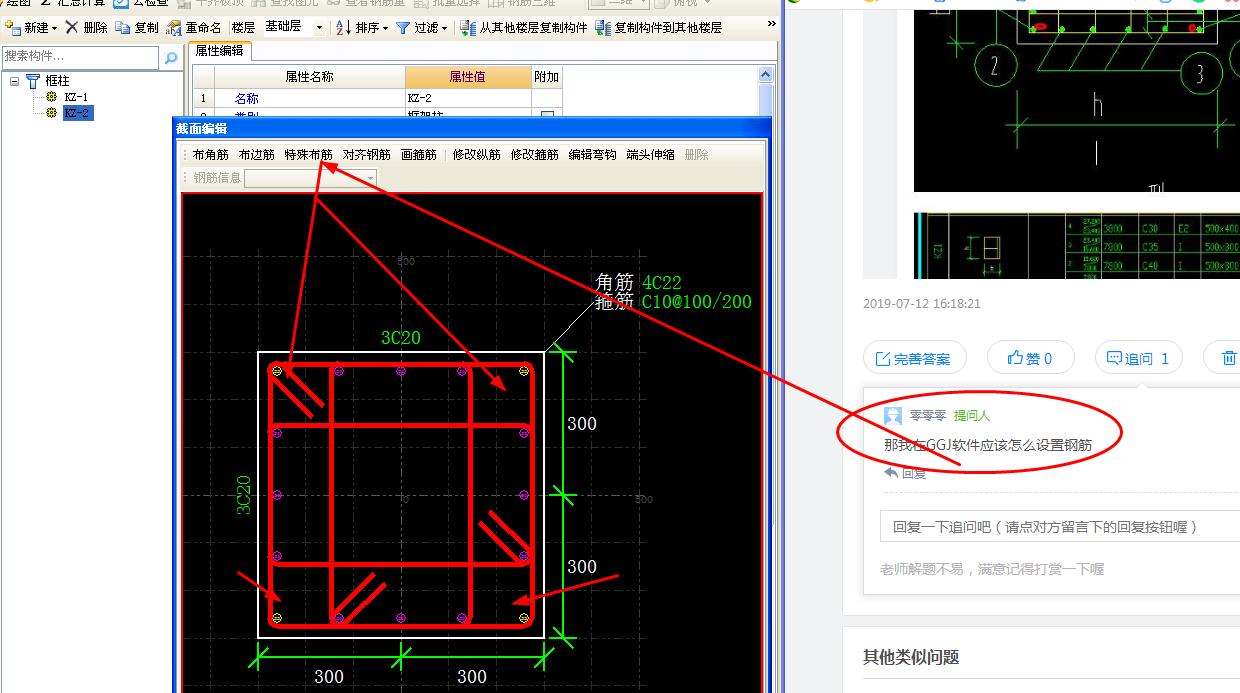Select 特殊布筋 in section editor toolbar

point(308,155)
